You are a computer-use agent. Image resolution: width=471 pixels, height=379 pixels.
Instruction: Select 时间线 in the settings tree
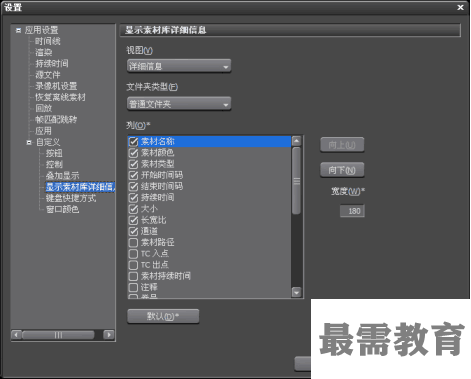click(48, 41)
